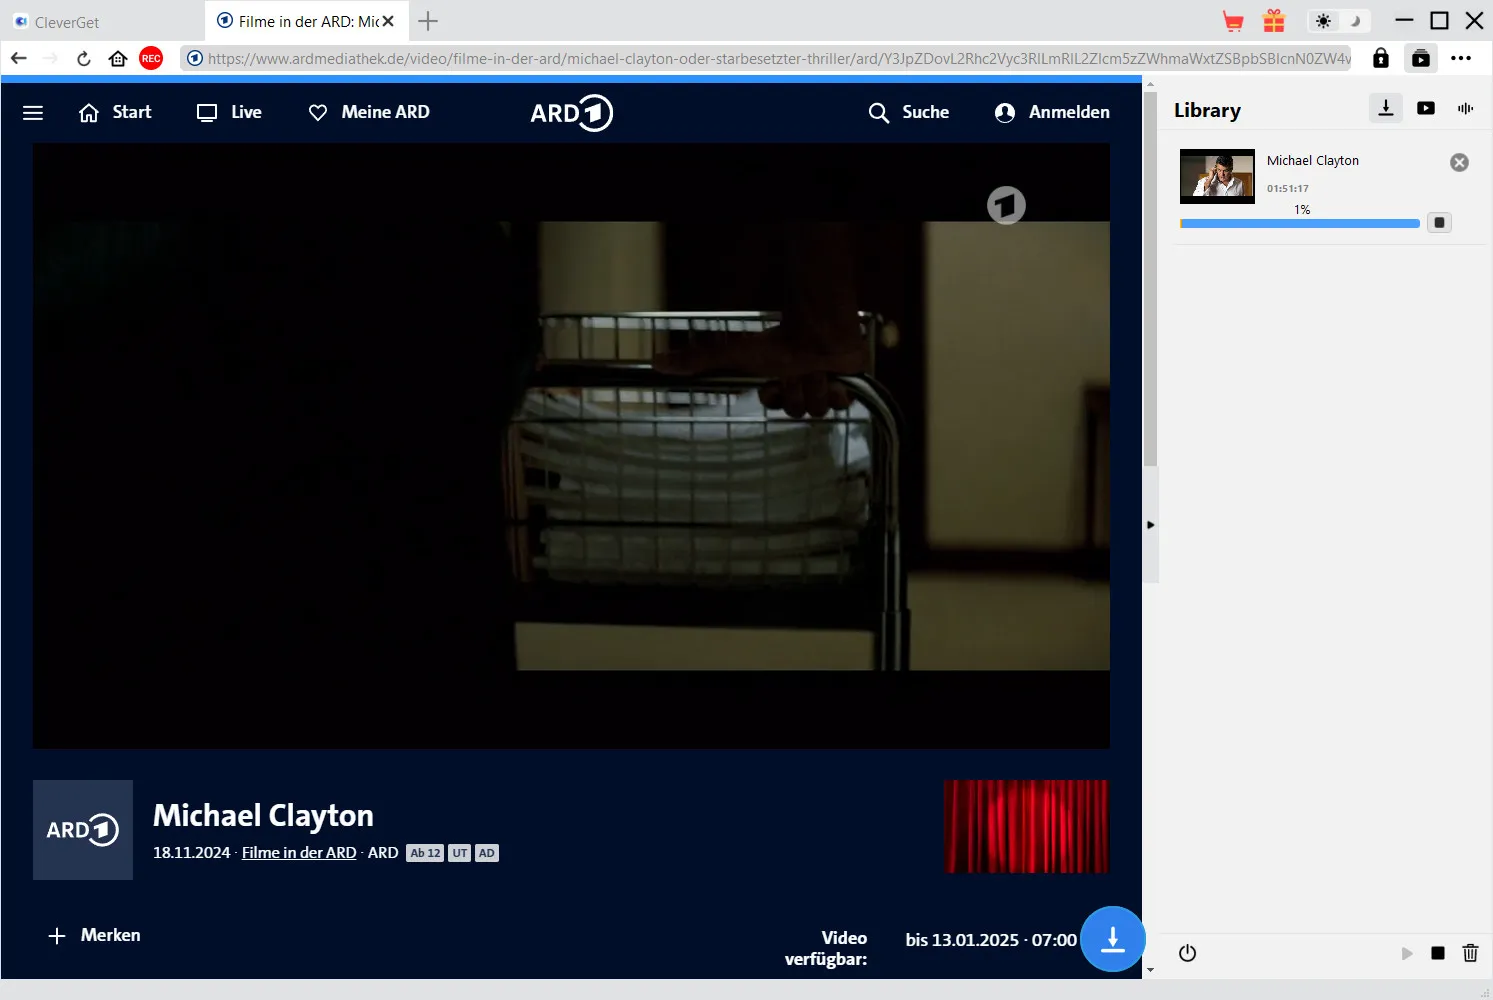Collapse the Library side panel arrow
The height and width of the screenshot is (1000, 1493).
pos(1151,525)
